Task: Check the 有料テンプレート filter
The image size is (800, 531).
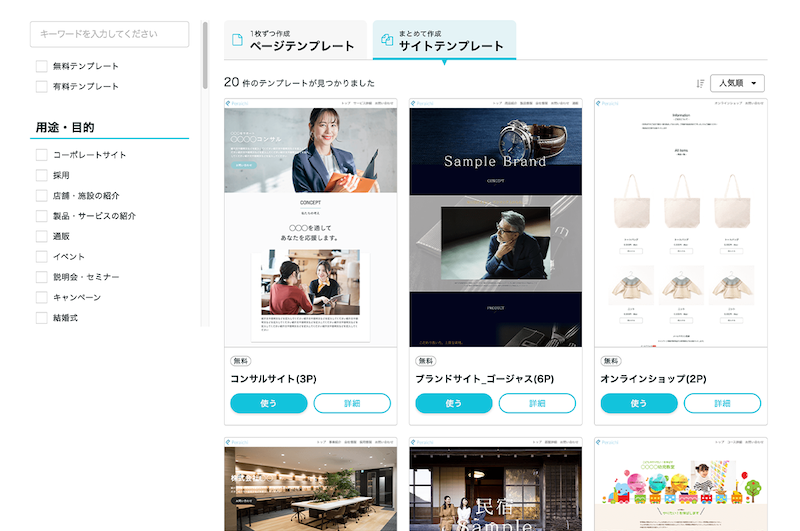Action: pos(42,87)
